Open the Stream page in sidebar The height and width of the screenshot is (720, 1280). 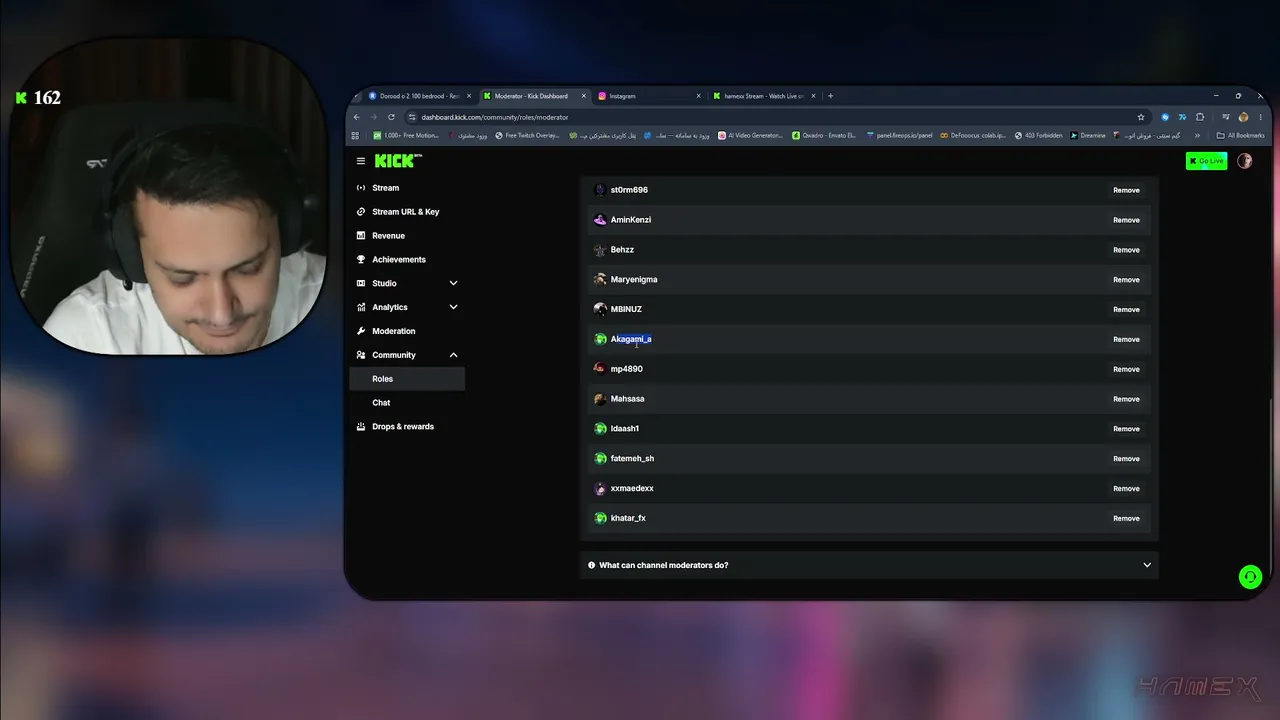click(x=385, y=188)
